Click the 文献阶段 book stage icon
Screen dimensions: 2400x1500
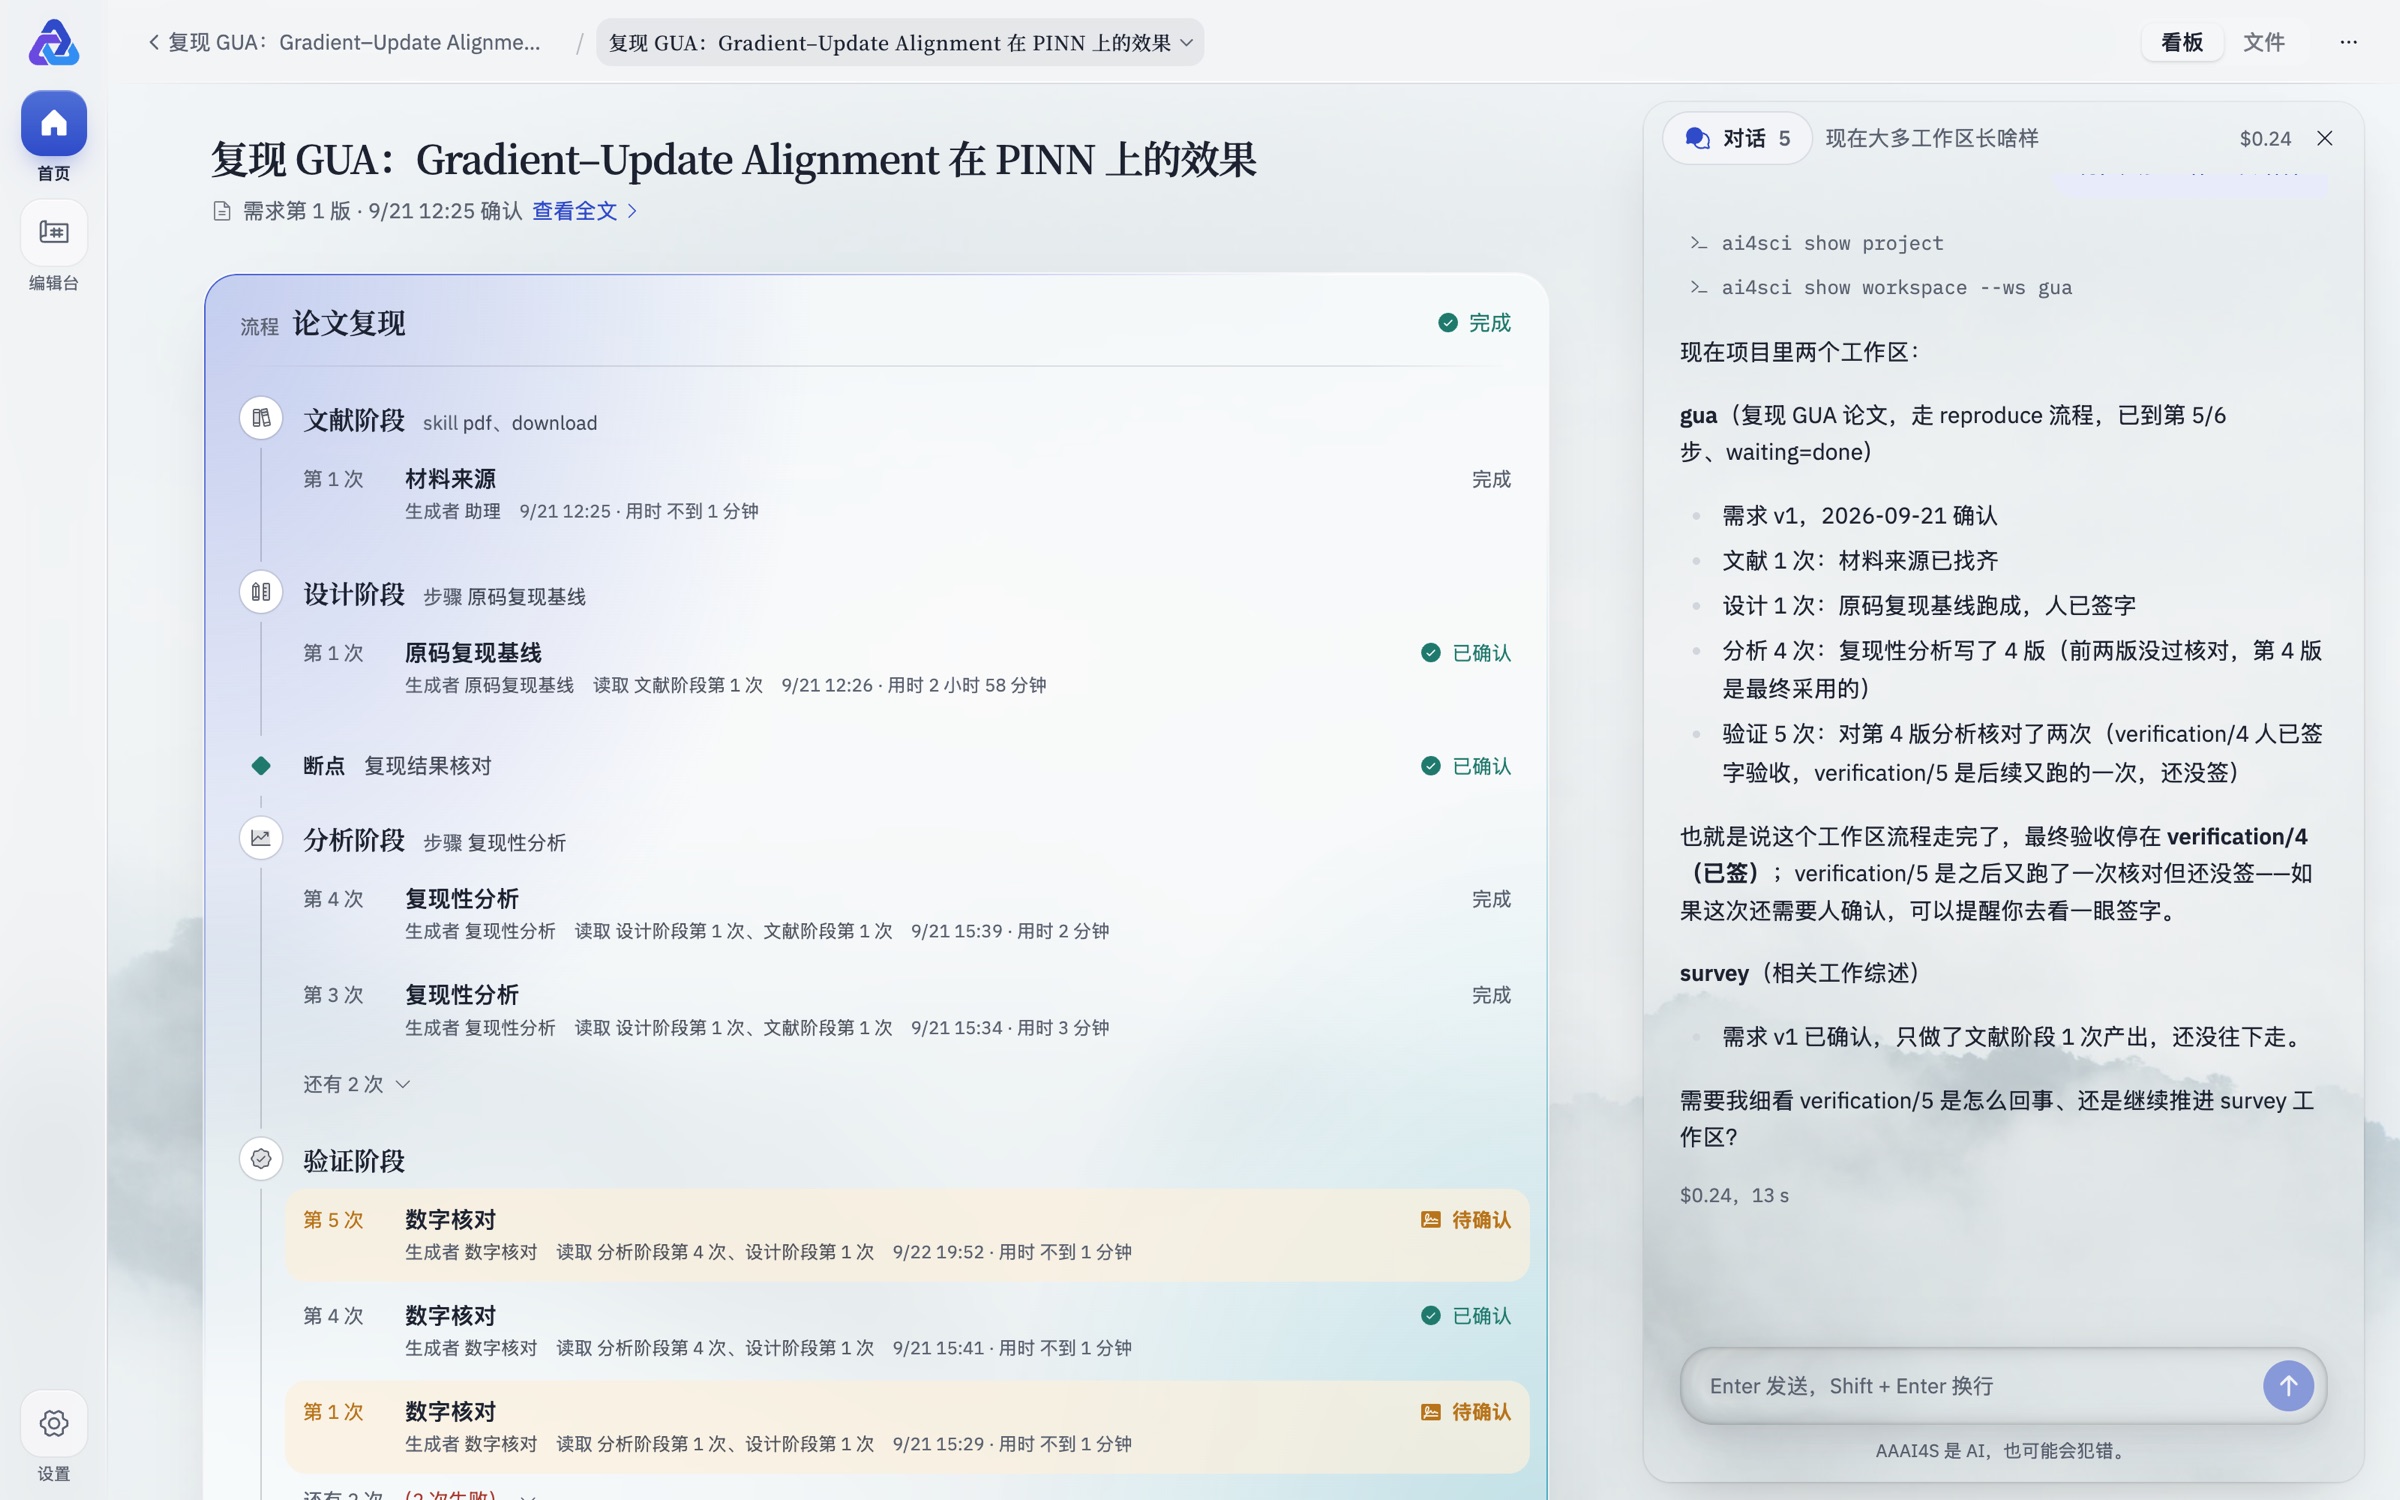pos(261,419)
